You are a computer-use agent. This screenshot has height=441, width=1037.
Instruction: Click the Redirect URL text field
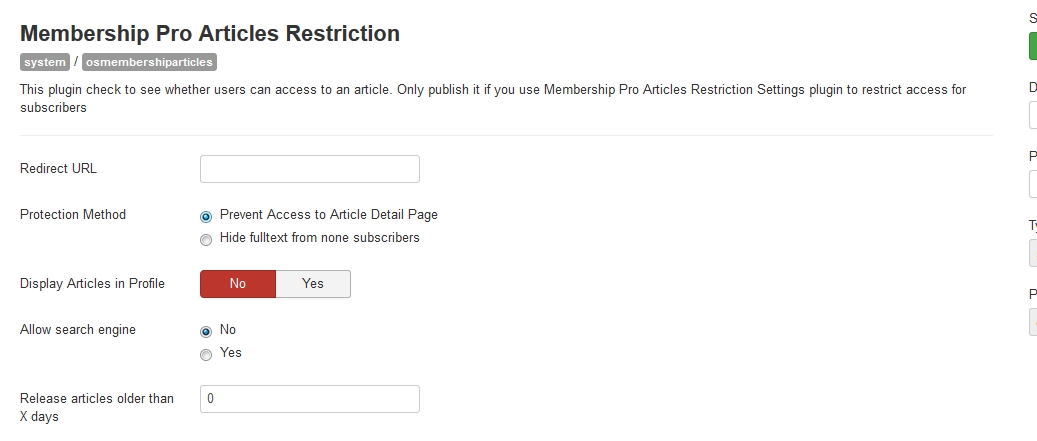[310, 169]
